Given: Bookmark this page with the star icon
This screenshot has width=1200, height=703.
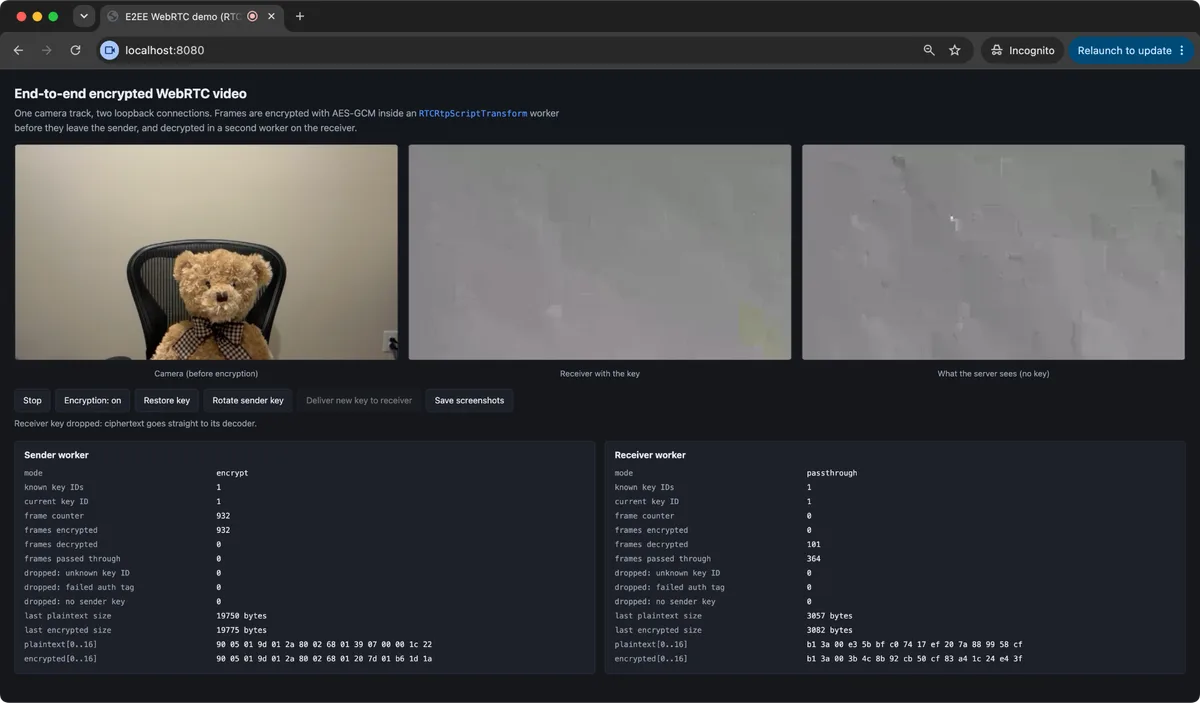Looking at the screenshot, I should coord(955,50).
